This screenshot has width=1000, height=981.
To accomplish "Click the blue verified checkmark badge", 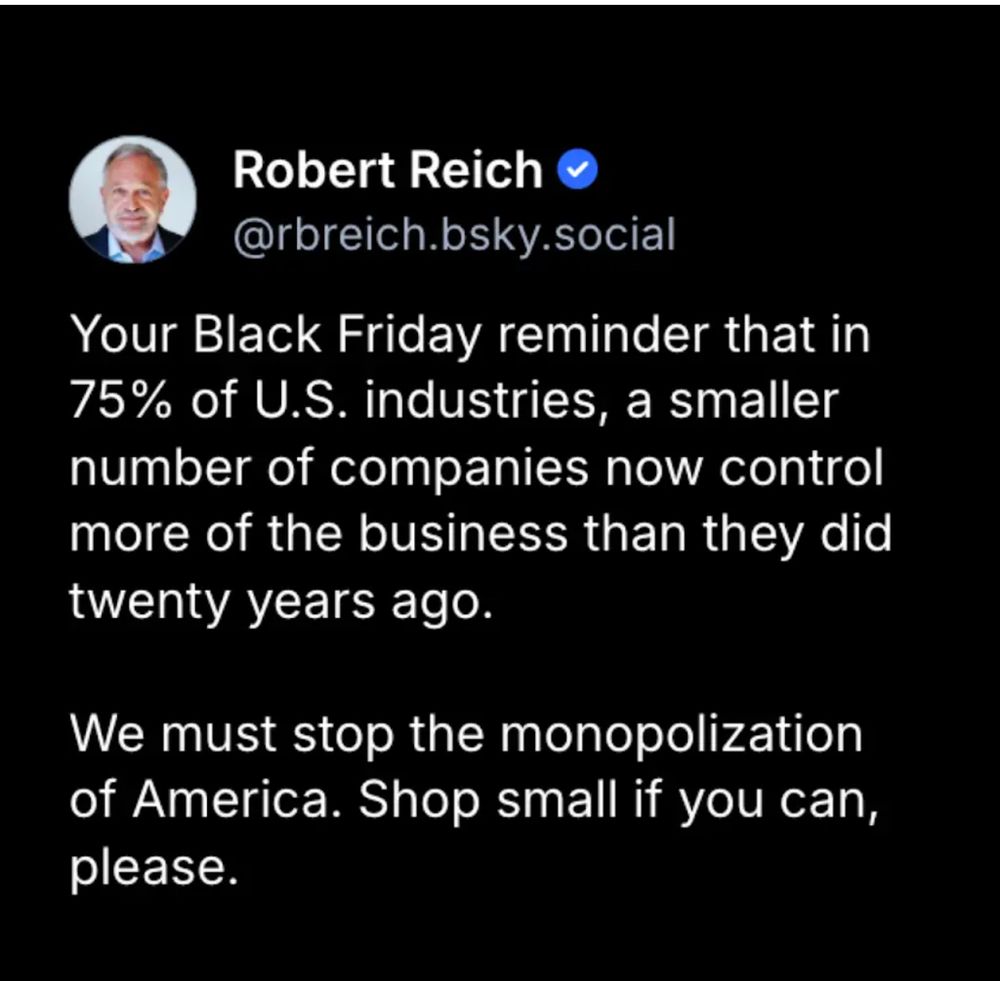I will [x=578, y=169].
